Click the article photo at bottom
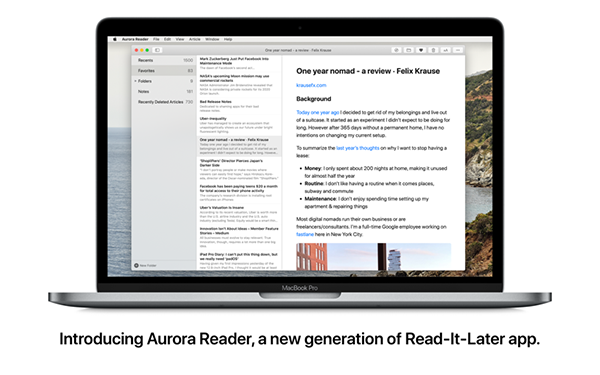This screenshot has width=600, height=375. click(x=373, y=257)
